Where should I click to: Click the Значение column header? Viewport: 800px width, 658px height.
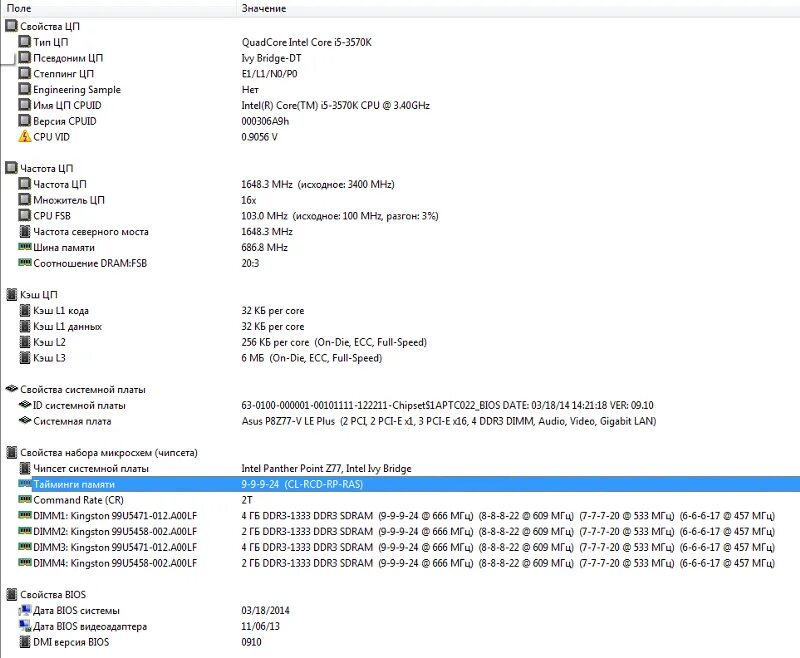pyautogui.click(x=518, y=8)
